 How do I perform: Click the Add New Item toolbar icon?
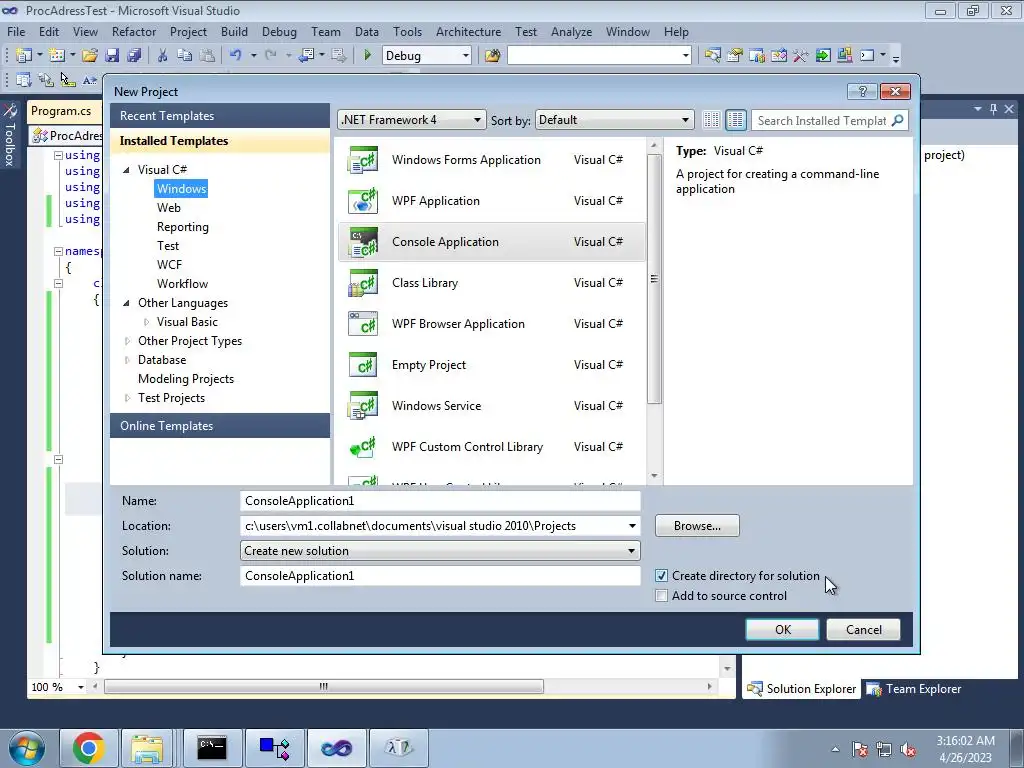[x=57, y=56]
